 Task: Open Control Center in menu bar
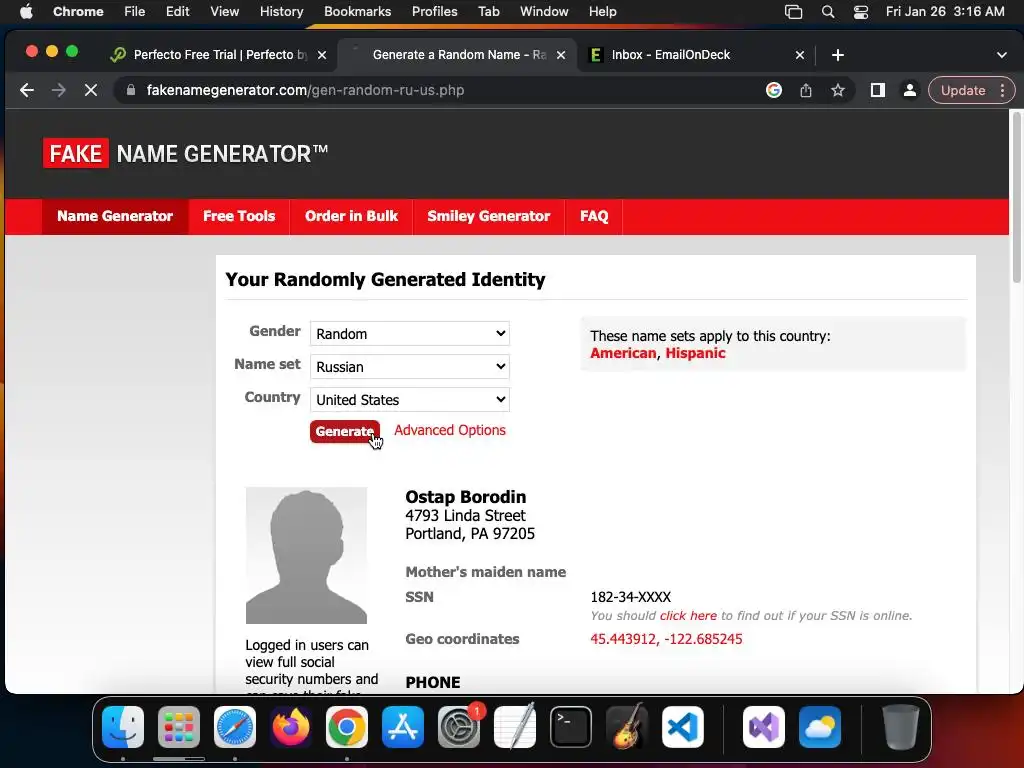click(861, 12)
